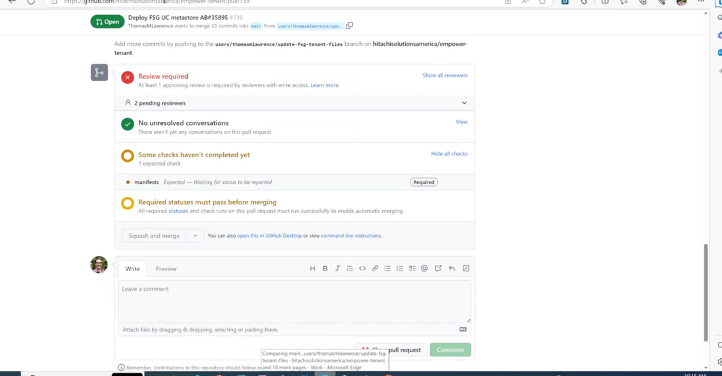This screenshot has height=376, width=722.
Task: Insert a task list in comment
Action: pyautogui.click(x=412, y=268)
